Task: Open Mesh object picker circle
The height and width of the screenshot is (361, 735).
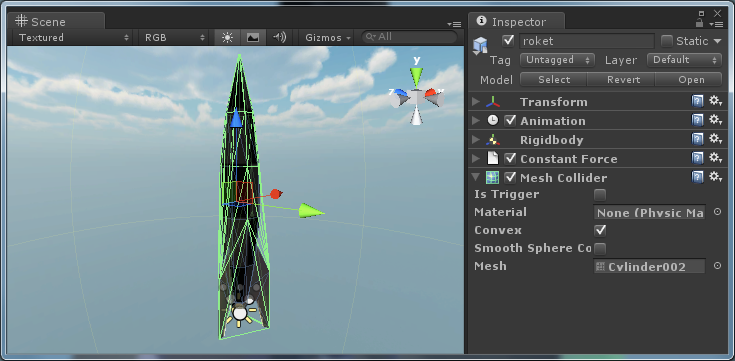Action: [717, 266]
